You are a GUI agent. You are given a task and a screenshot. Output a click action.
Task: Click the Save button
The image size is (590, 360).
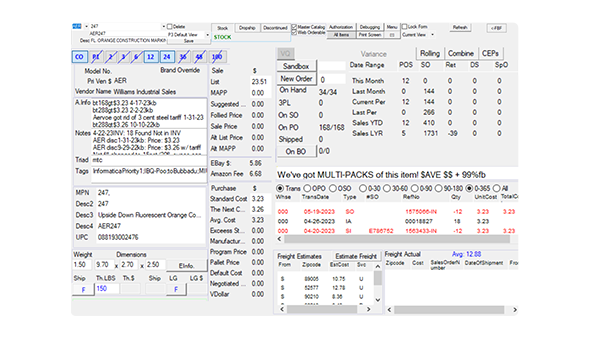(189, 41)
